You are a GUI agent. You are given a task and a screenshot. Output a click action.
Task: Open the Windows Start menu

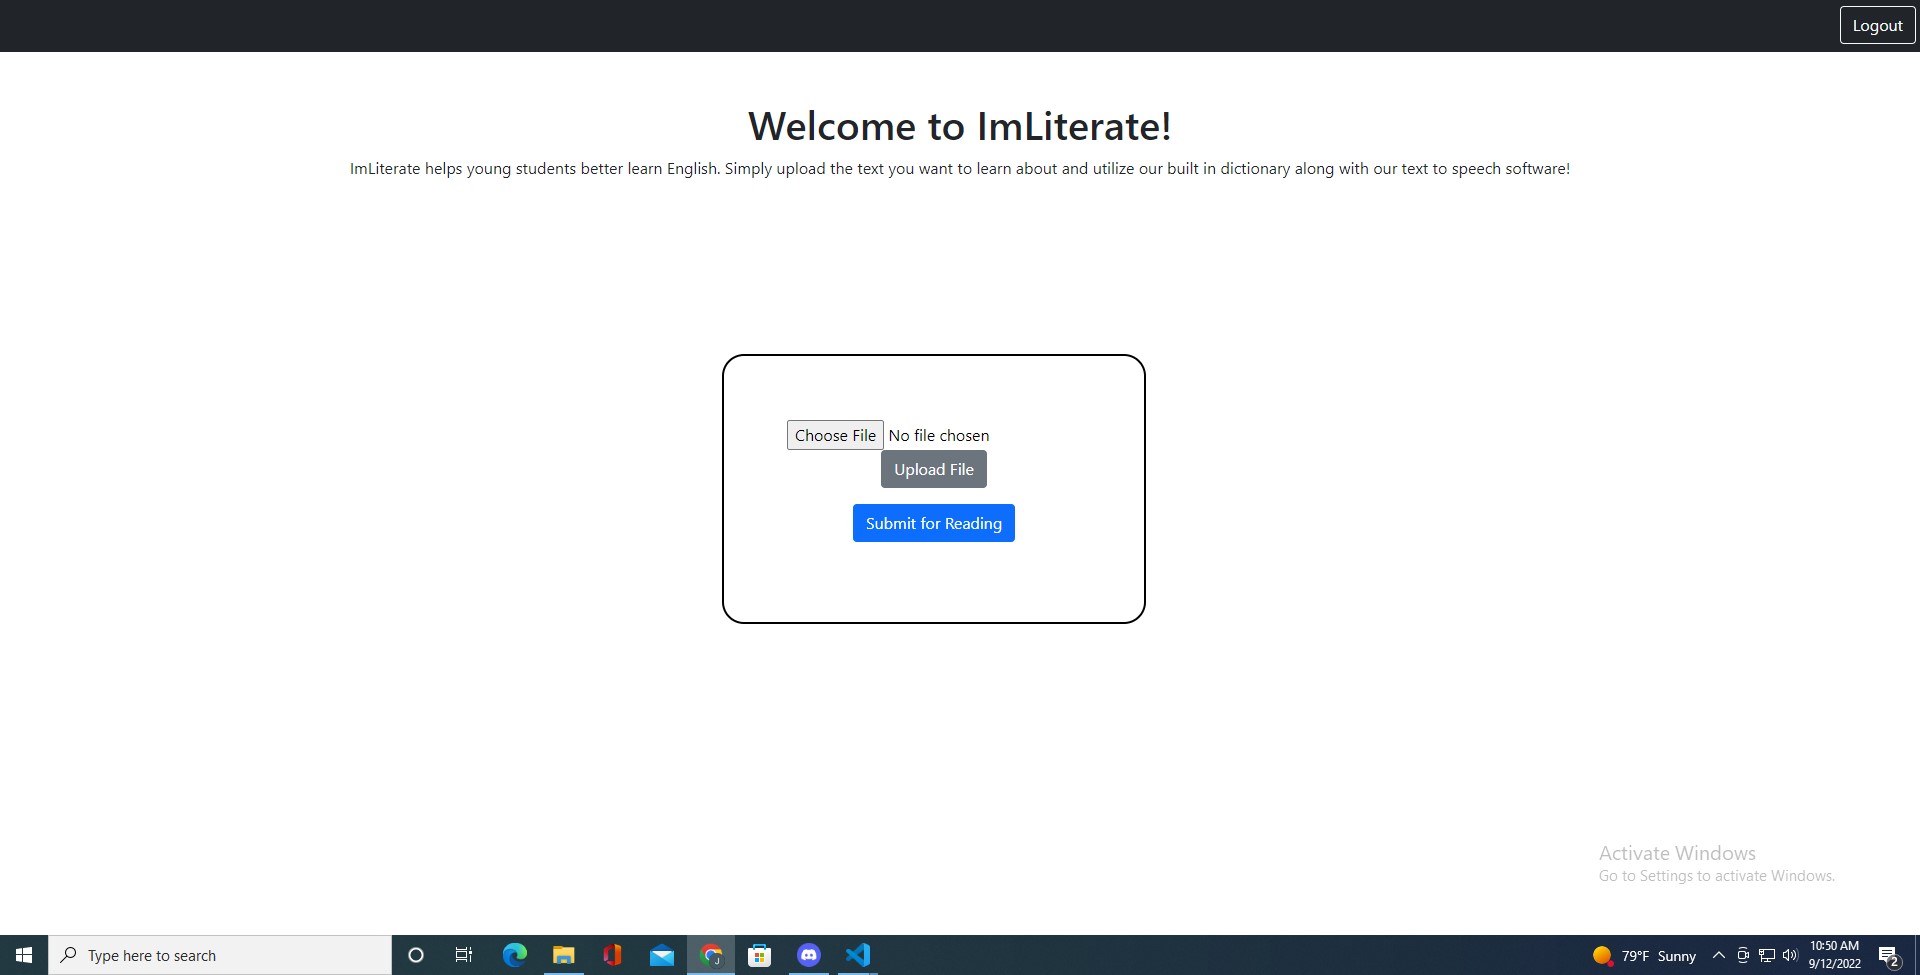24,955
